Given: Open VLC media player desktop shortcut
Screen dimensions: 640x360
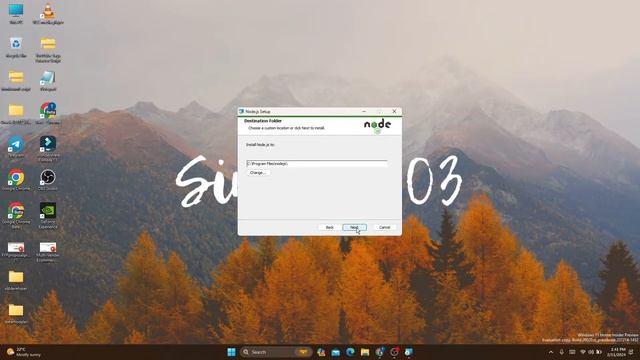Looking at the screenshot, I should [48, 13].
